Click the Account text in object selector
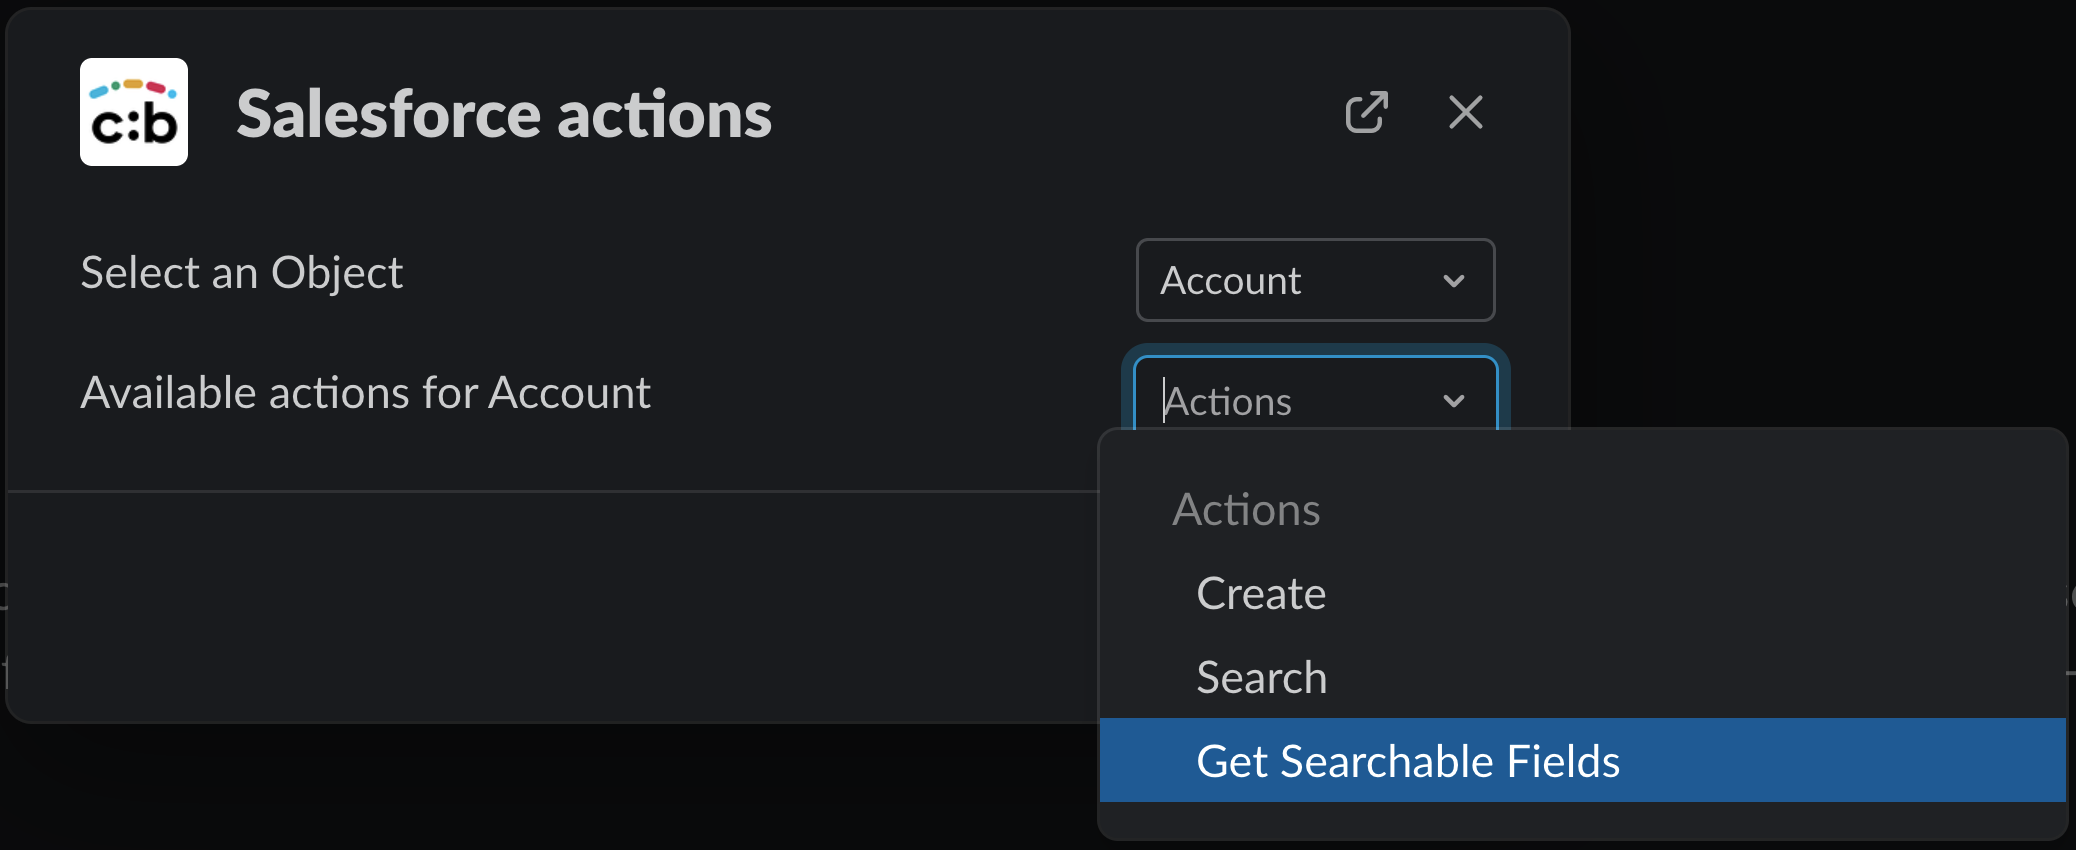Image resolution: width=2076 pixels, height=850 pixels. [x=1230, y=281]
